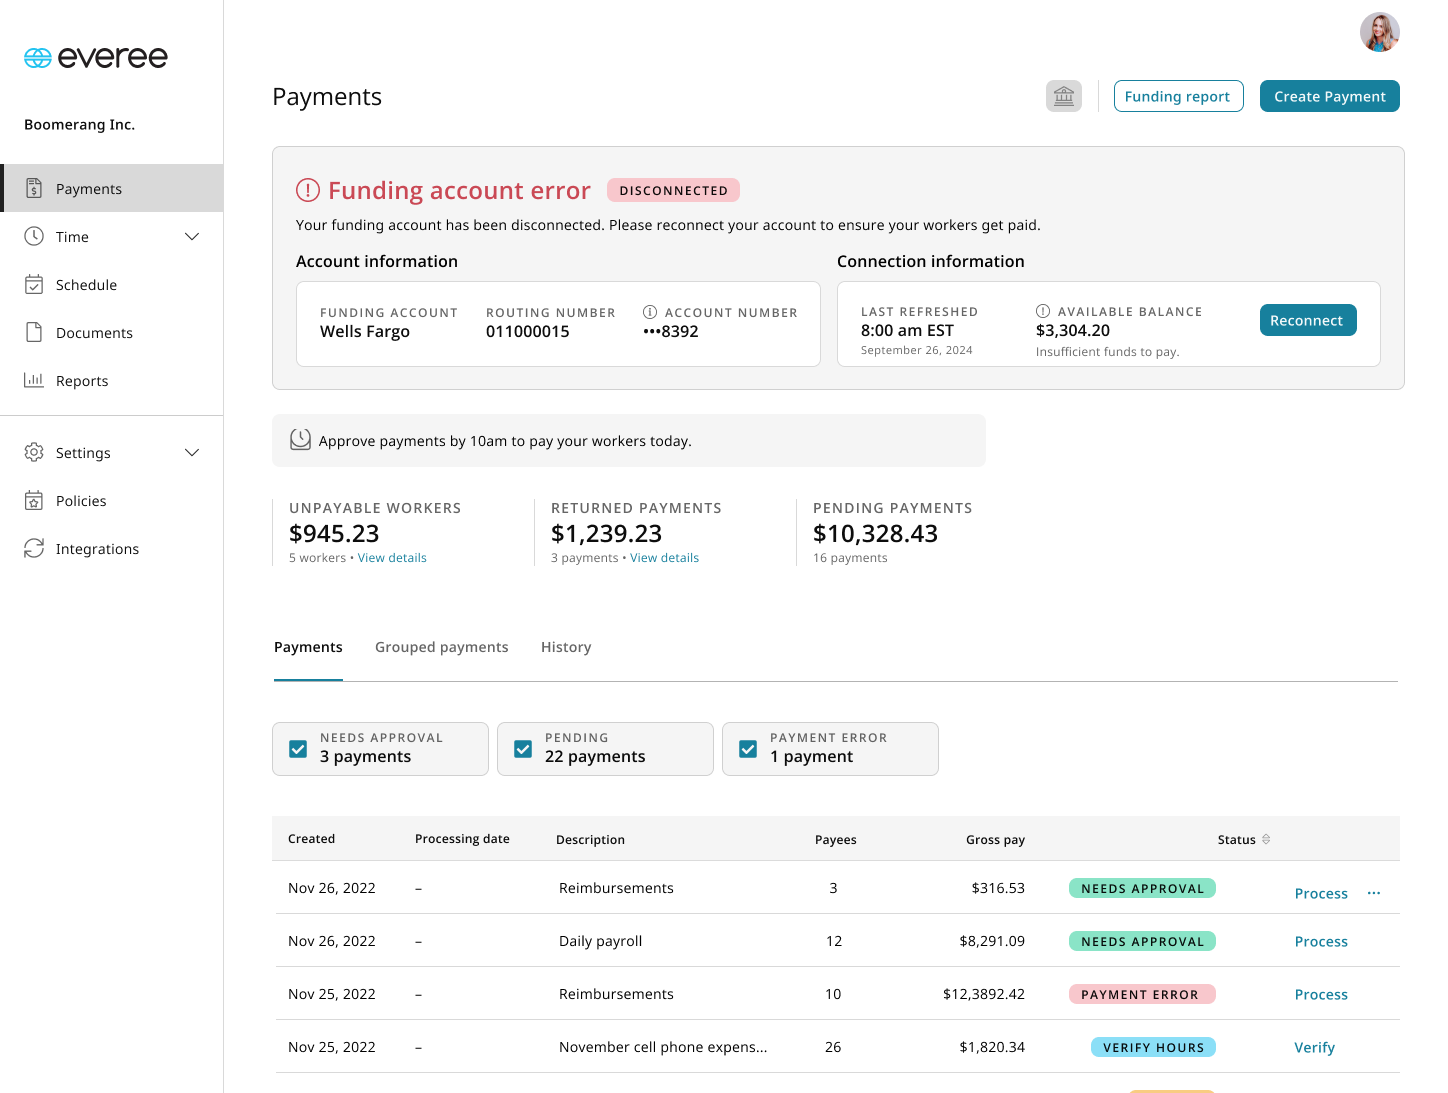The height and width of the screenshot is (1093, 1448).
Task: Switch to the History tab
Action: pyautogui.click(x=566, y=647)
